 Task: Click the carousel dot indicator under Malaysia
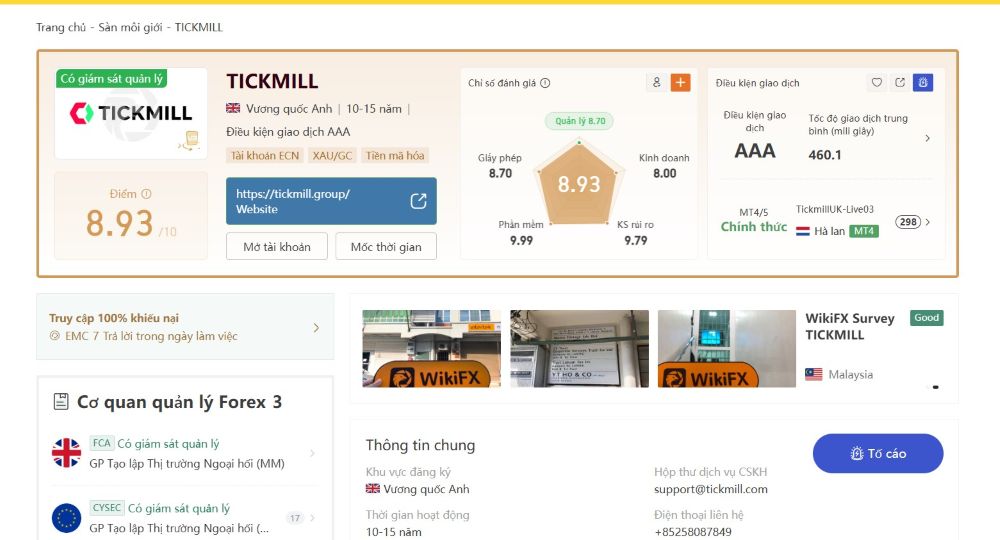pos(936,387)
